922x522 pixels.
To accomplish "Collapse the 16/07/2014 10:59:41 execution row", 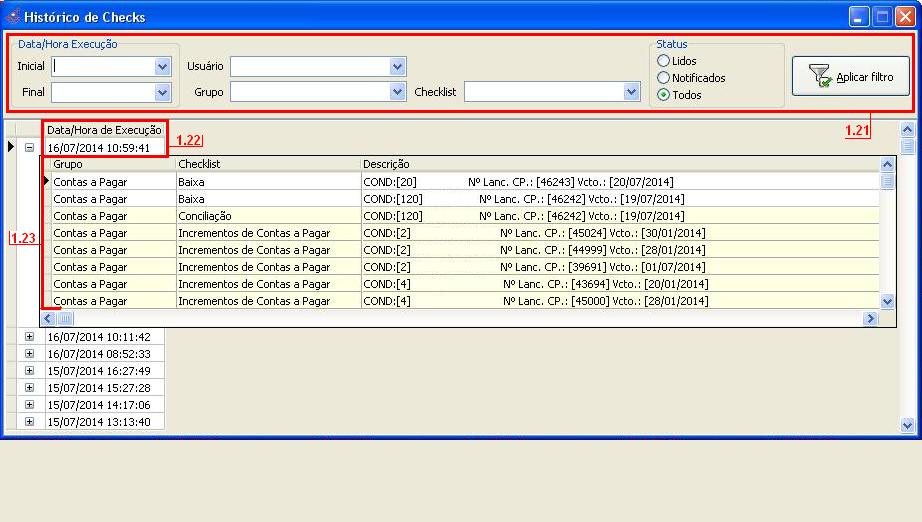I will [29, 148].
